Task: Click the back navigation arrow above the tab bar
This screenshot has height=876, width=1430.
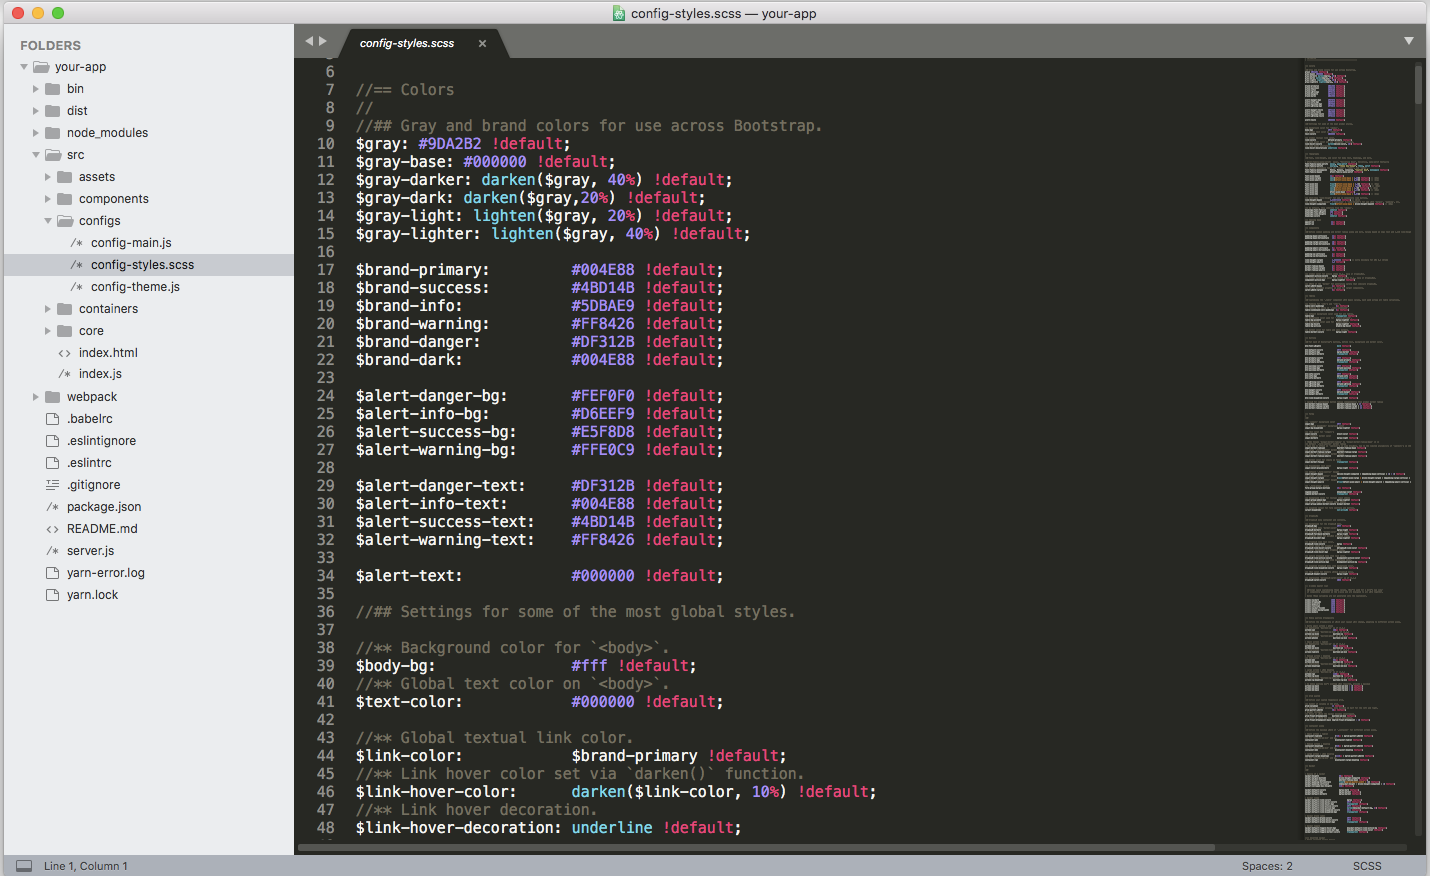Action: click(308, 41)
